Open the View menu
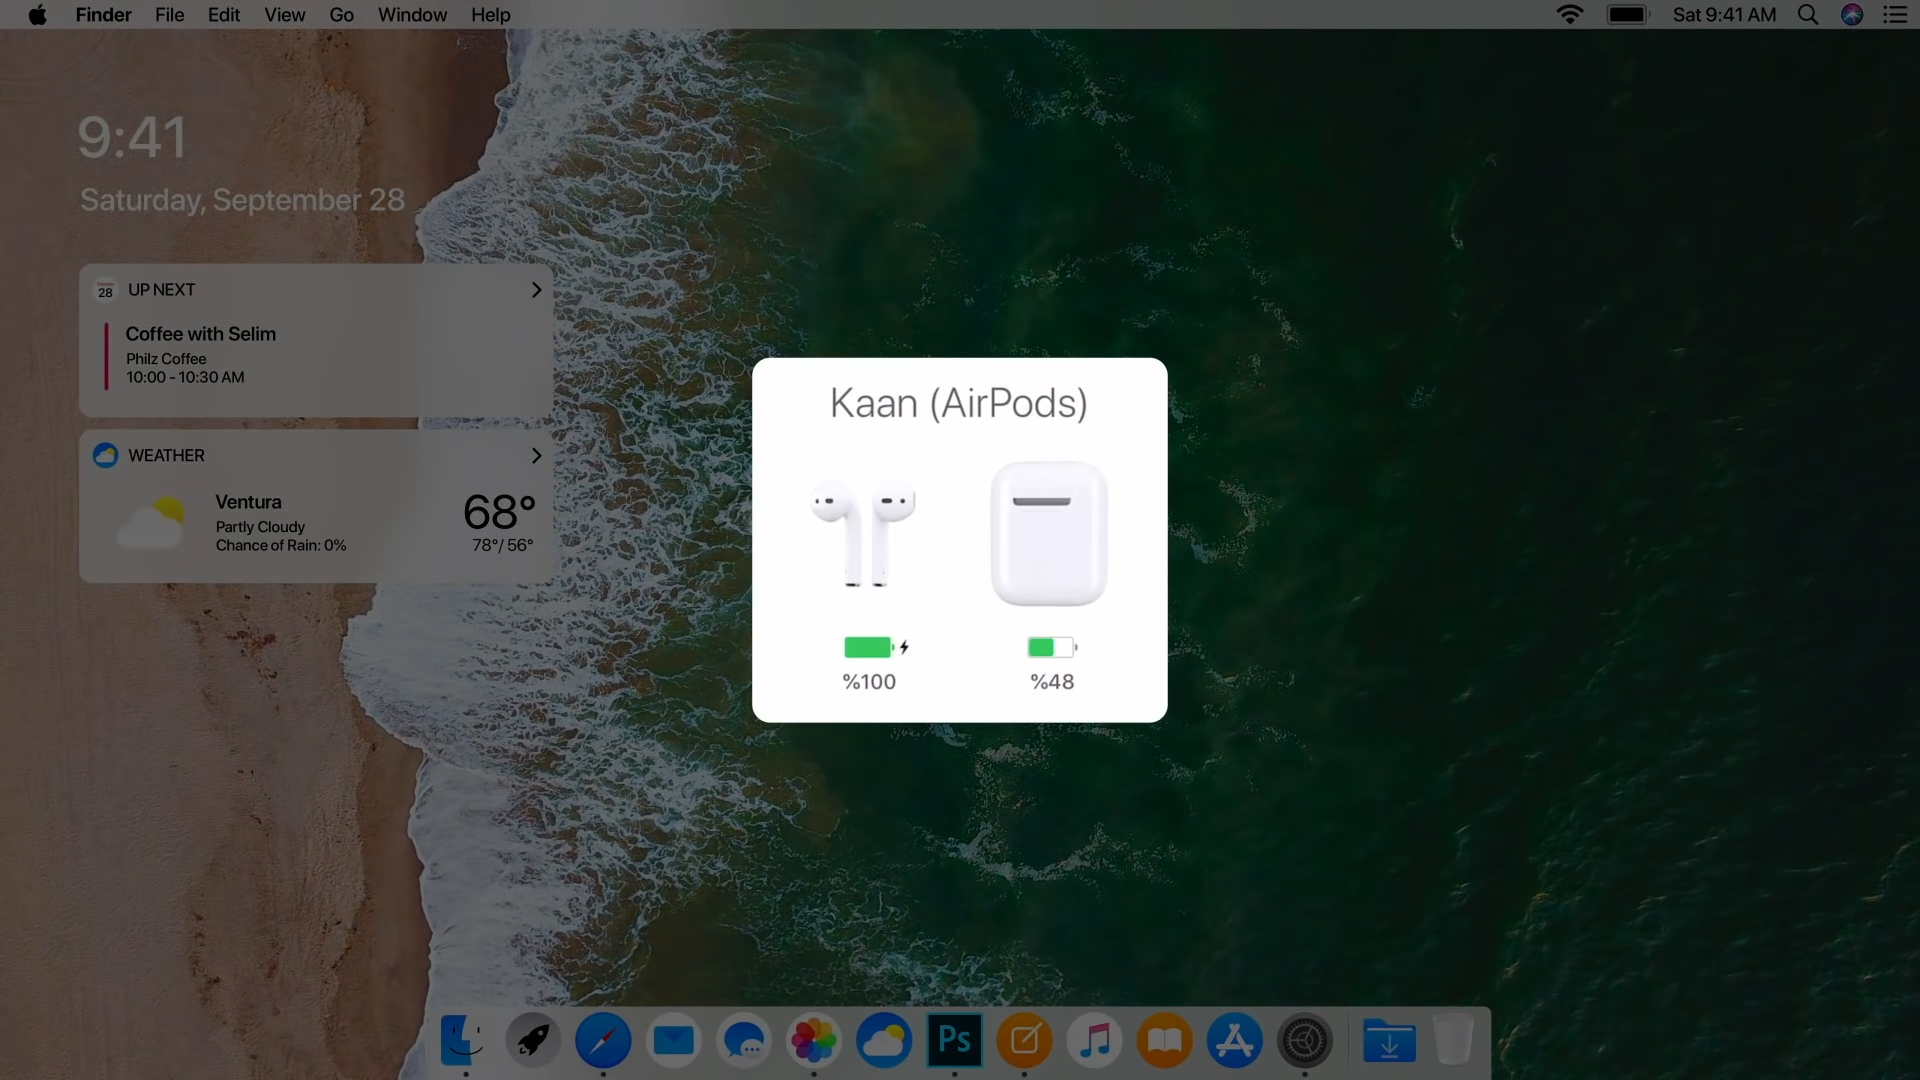Image resolution: width=1920 pixels, height=1080 pixels. pyautogui.click(x=285, y=14)
